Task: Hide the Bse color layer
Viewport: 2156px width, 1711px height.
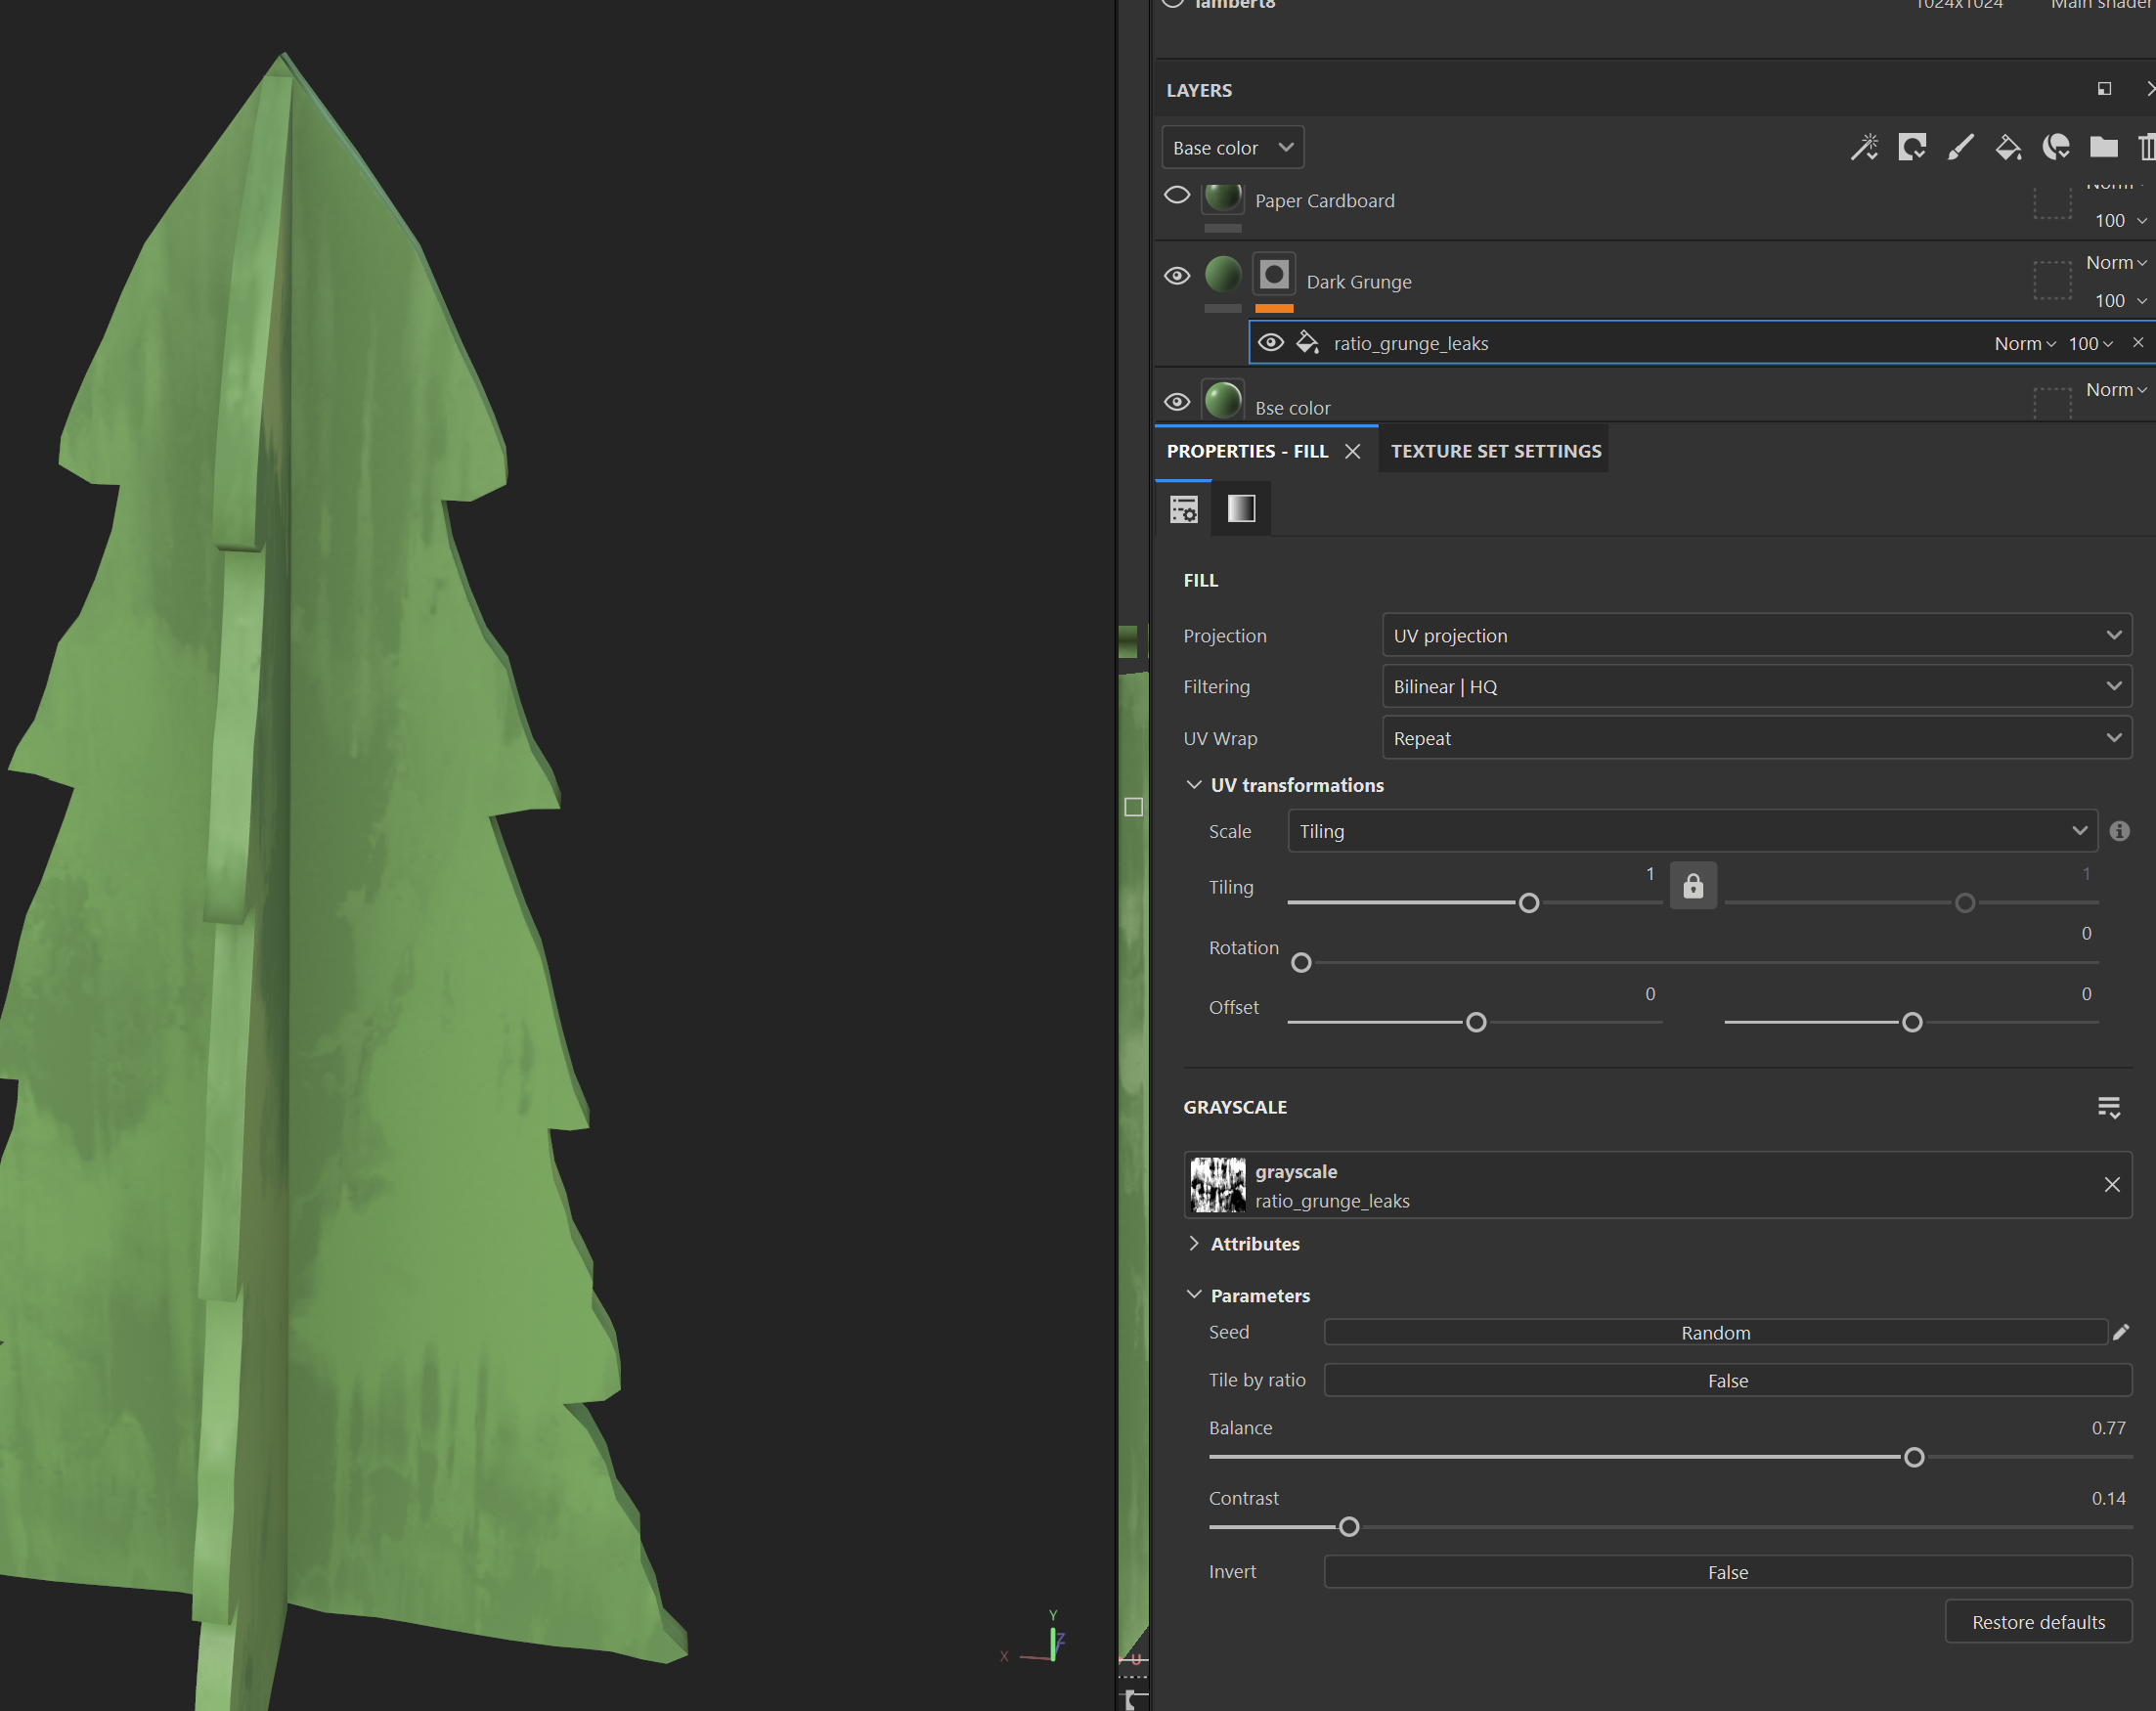Action: [x=1177, y=403]
